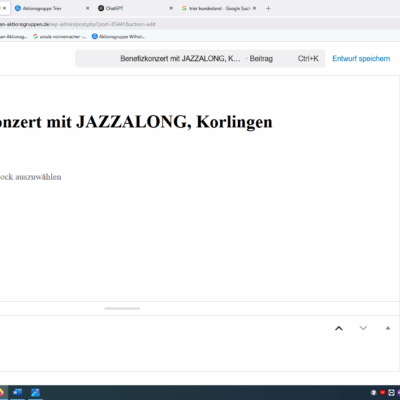
Task: Click the browser address bar URL
Action: point(78,24)
